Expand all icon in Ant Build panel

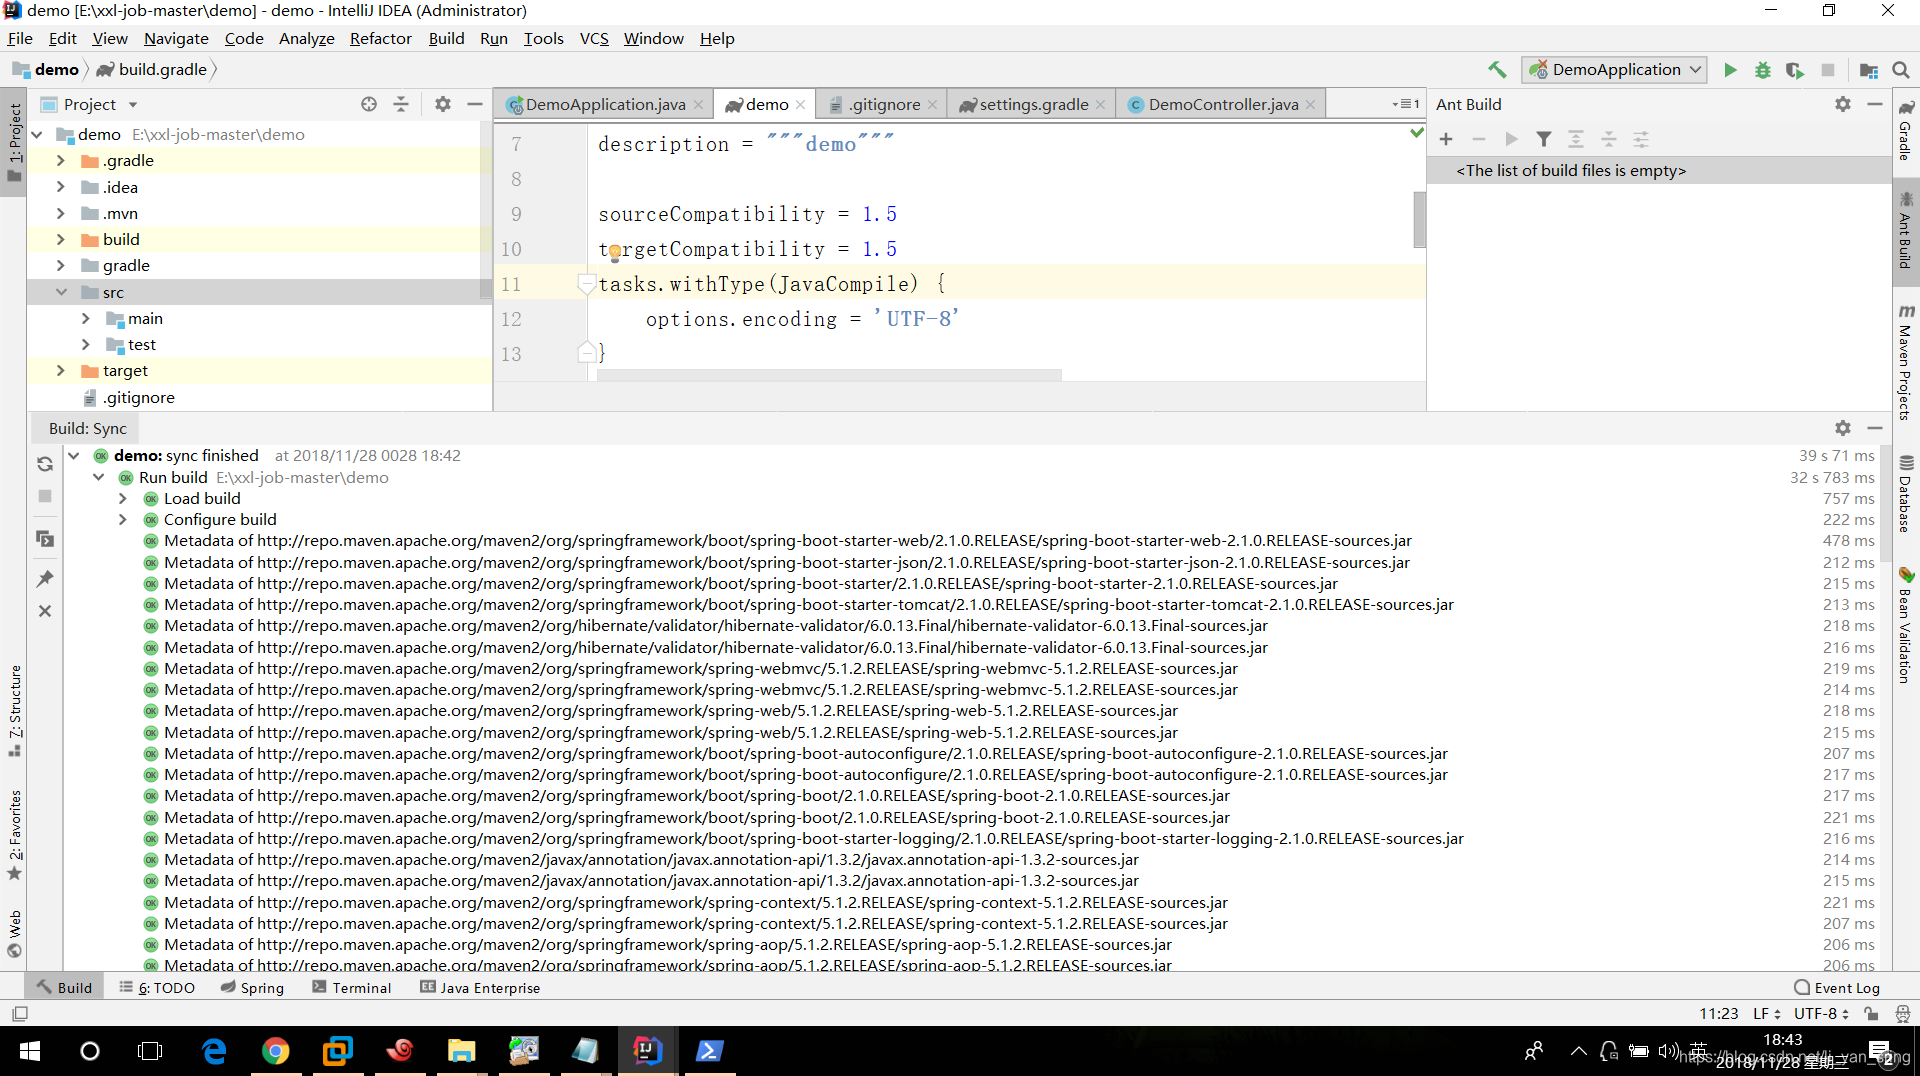coord(1576,139)
